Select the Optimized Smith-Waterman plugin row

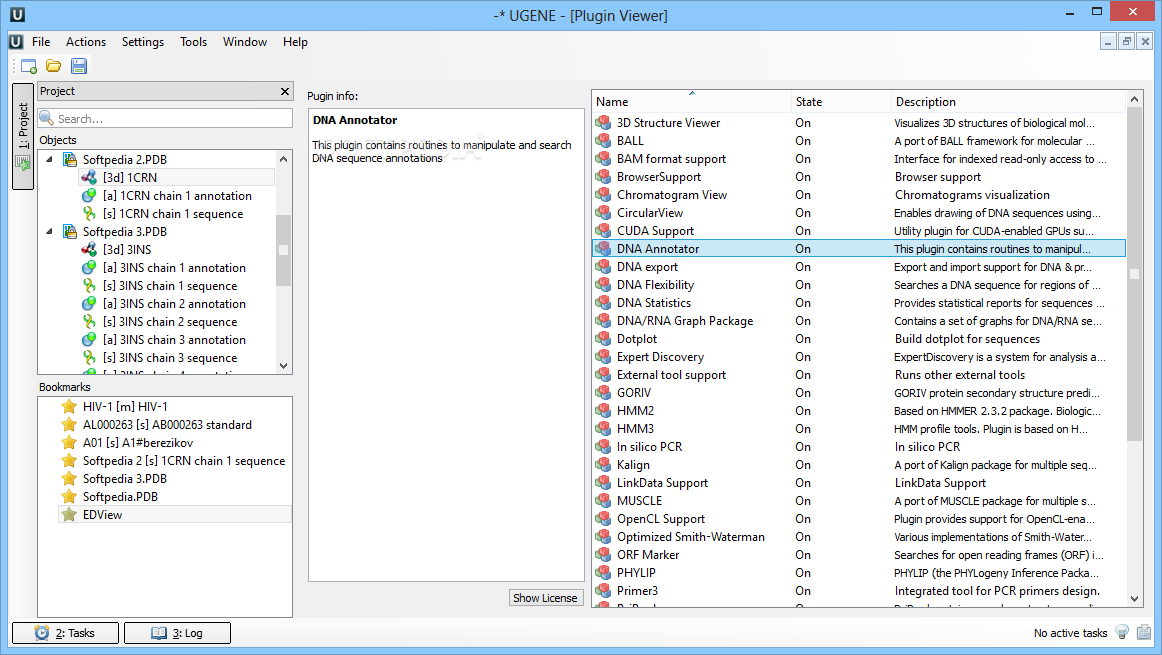pyautogui.click(x=859, y=537)
